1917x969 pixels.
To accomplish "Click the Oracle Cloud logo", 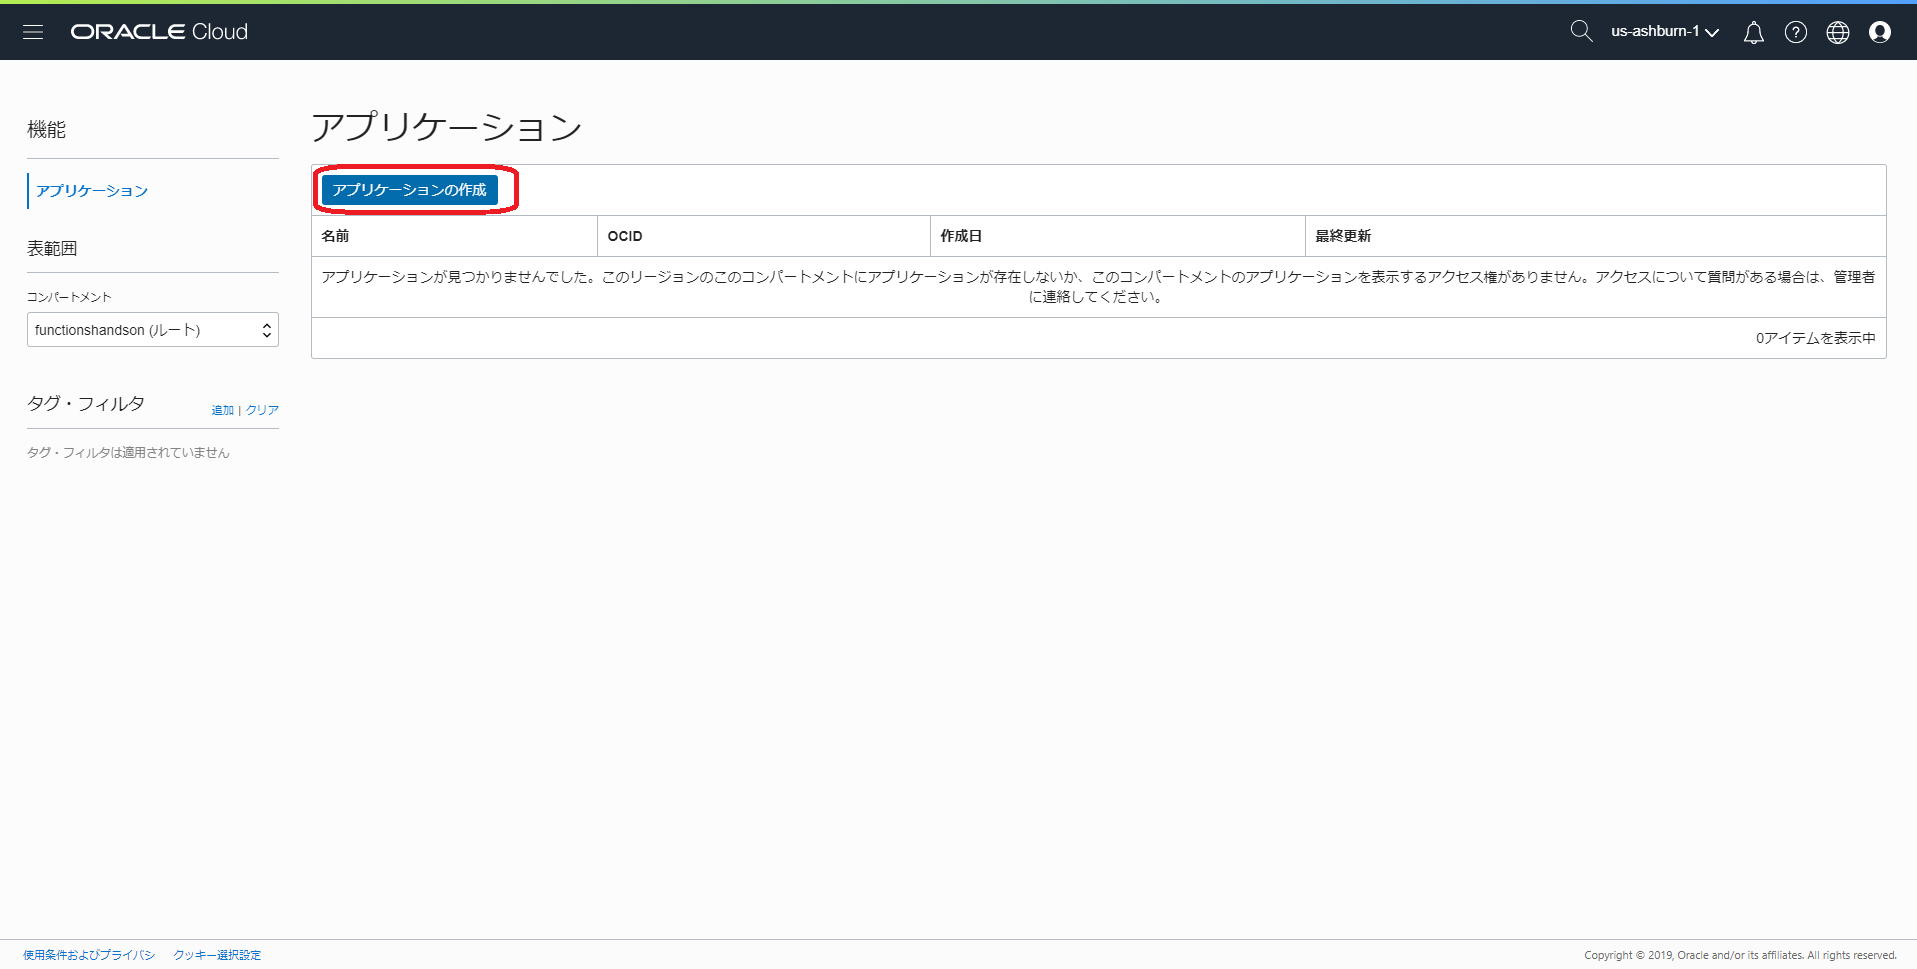I will tap(159, 32).
